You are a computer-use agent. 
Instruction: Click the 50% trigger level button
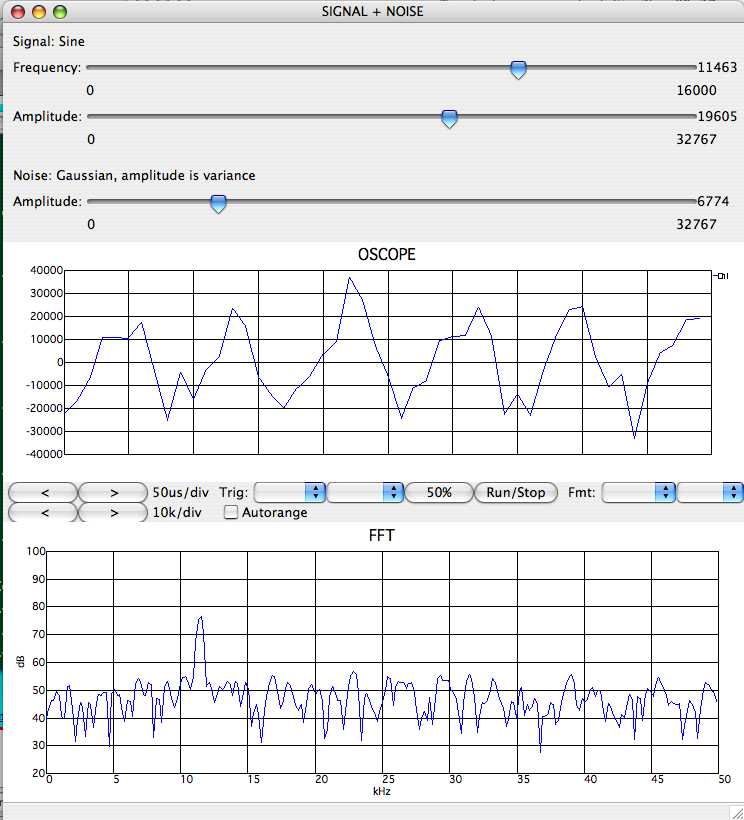tap(439, 492)
